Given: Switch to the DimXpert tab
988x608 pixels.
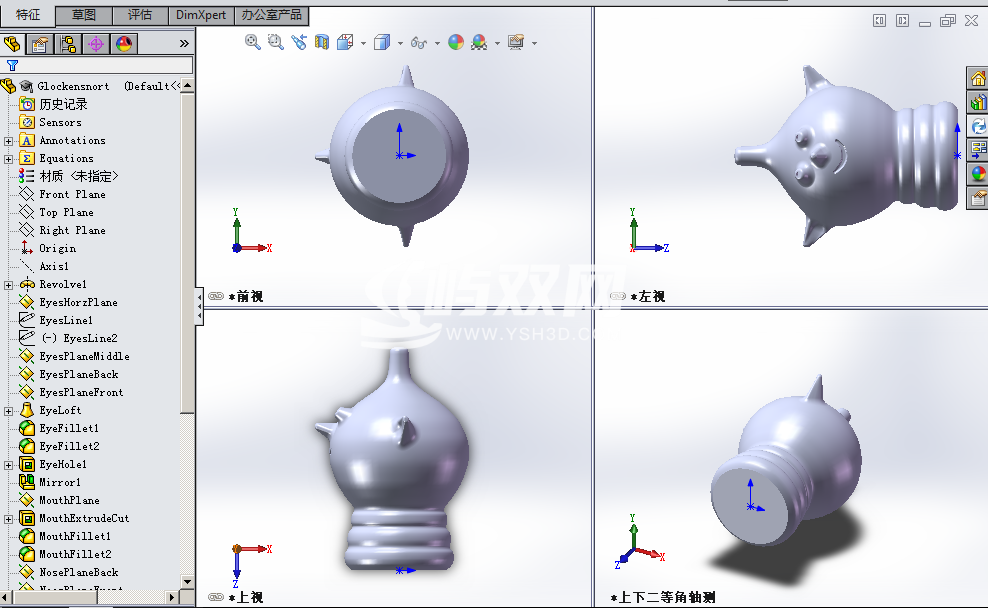Looking at the screenshot, I should tap(201, 15).
